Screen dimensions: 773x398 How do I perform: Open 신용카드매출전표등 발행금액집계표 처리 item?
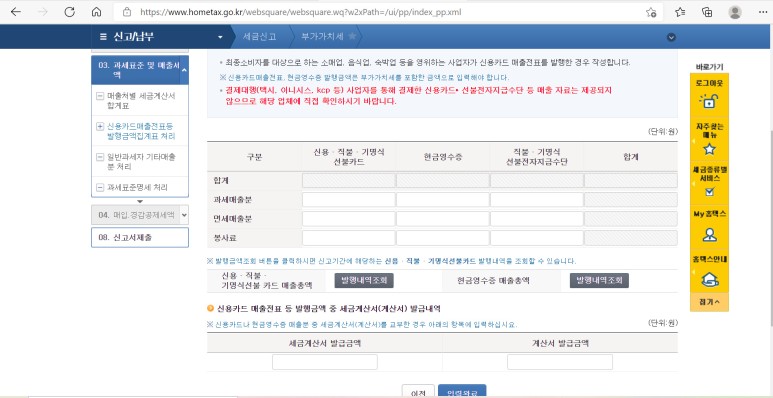141,131
